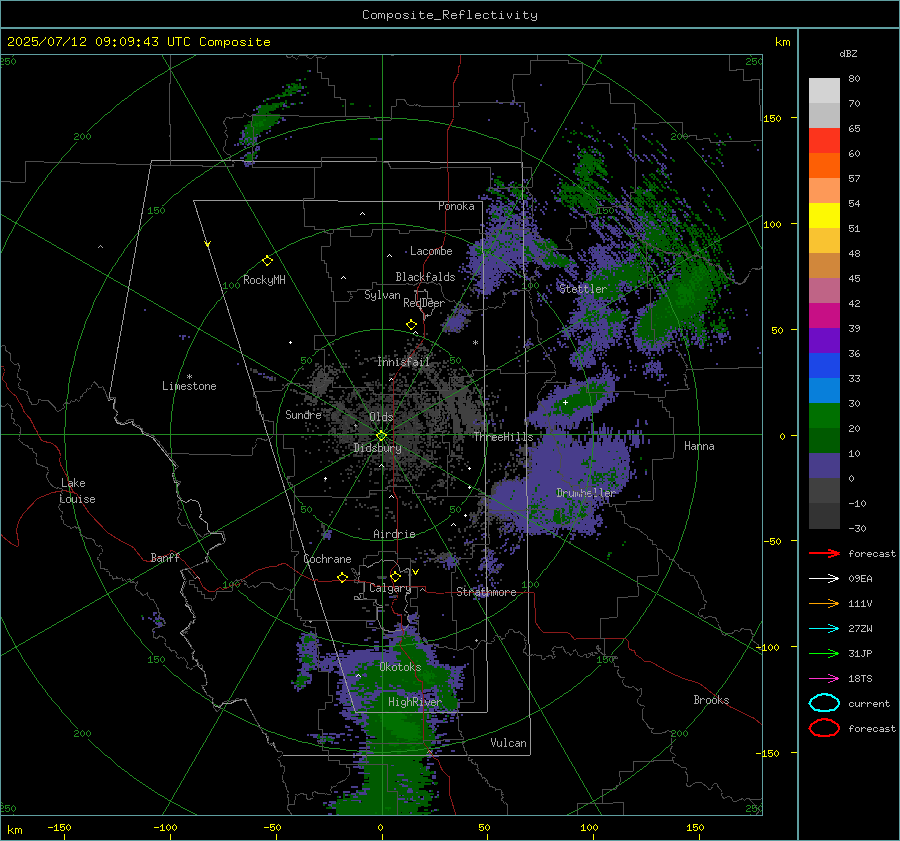The width and height of the screenshot is (900, 841).
Task: Click the Sylvan label
Action: (x=382, y=295)
